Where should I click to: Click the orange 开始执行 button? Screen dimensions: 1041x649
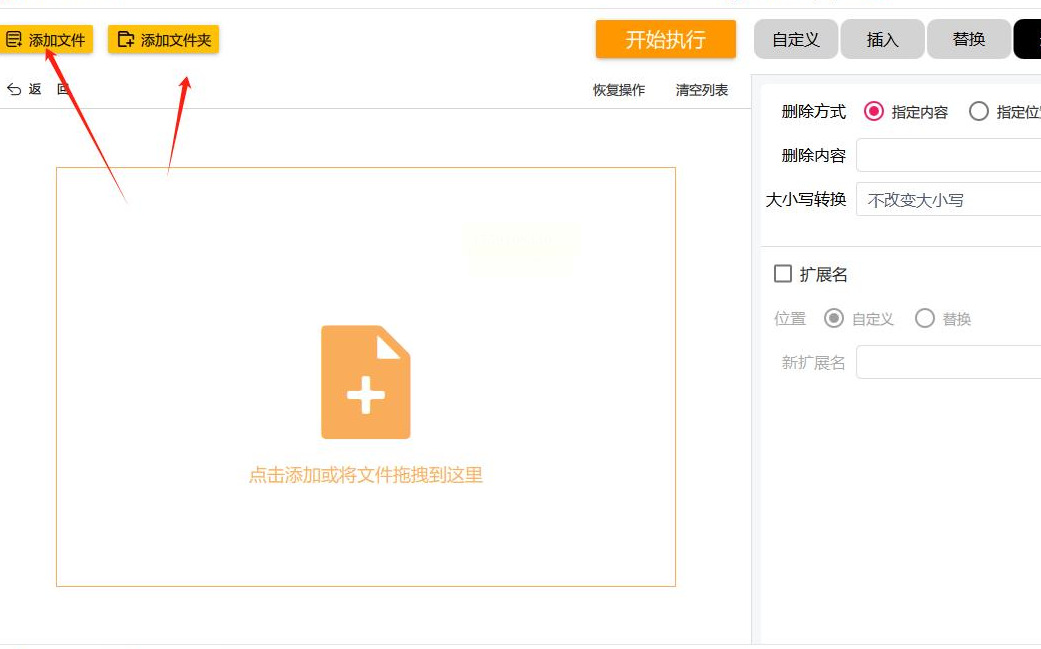point(665,39)
